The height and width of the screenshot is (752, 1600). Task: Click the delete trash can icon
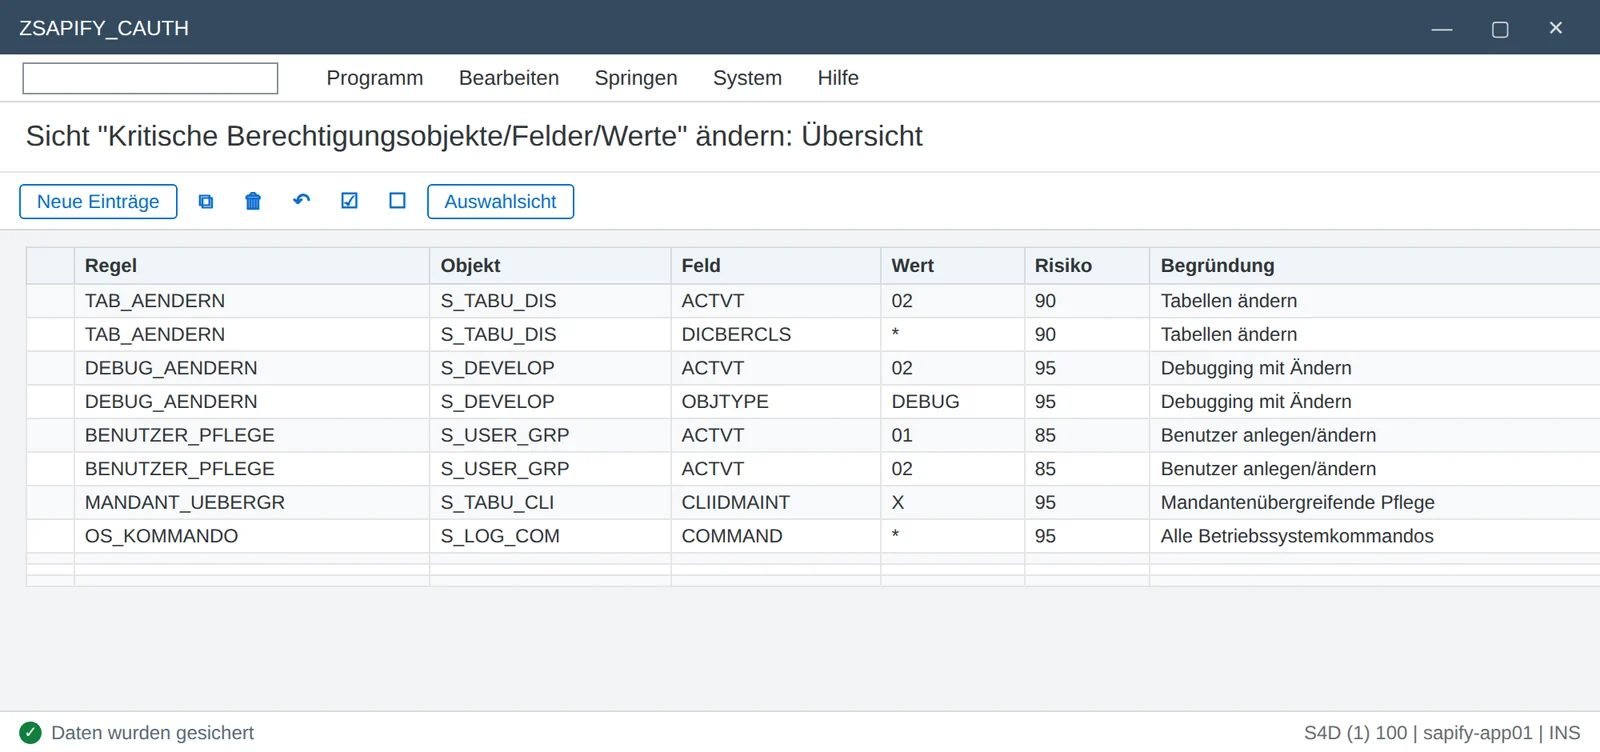point(253,201)
